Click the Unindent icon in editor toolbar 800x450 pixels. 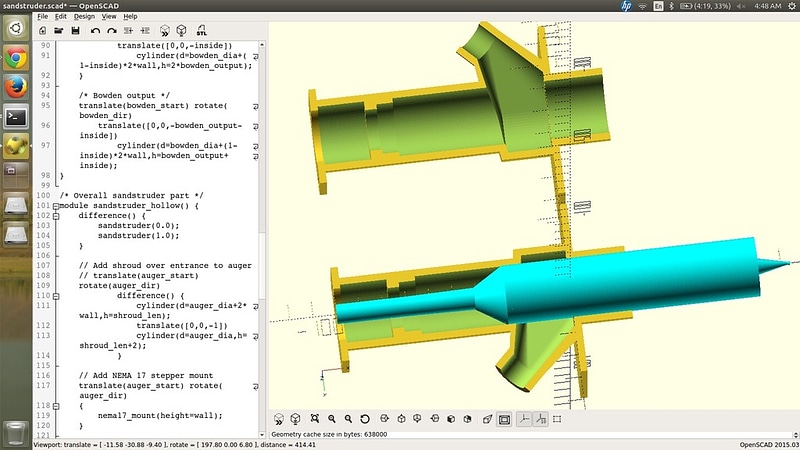[x=129, y=31]
